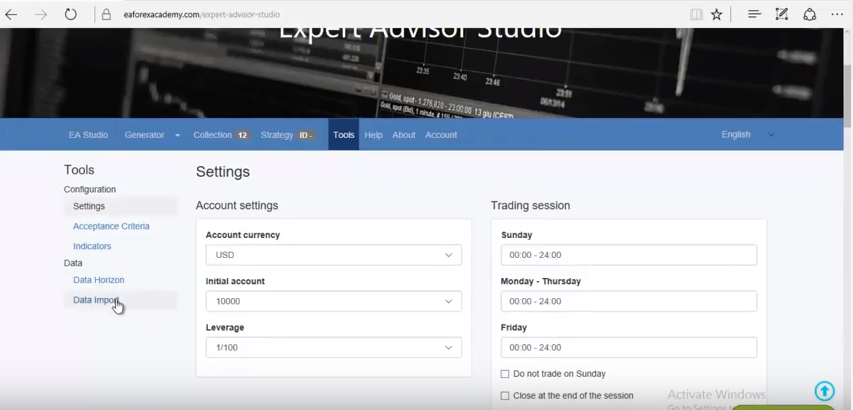
Task: Open browser more options ellipsis
Action: pos(837,15)
